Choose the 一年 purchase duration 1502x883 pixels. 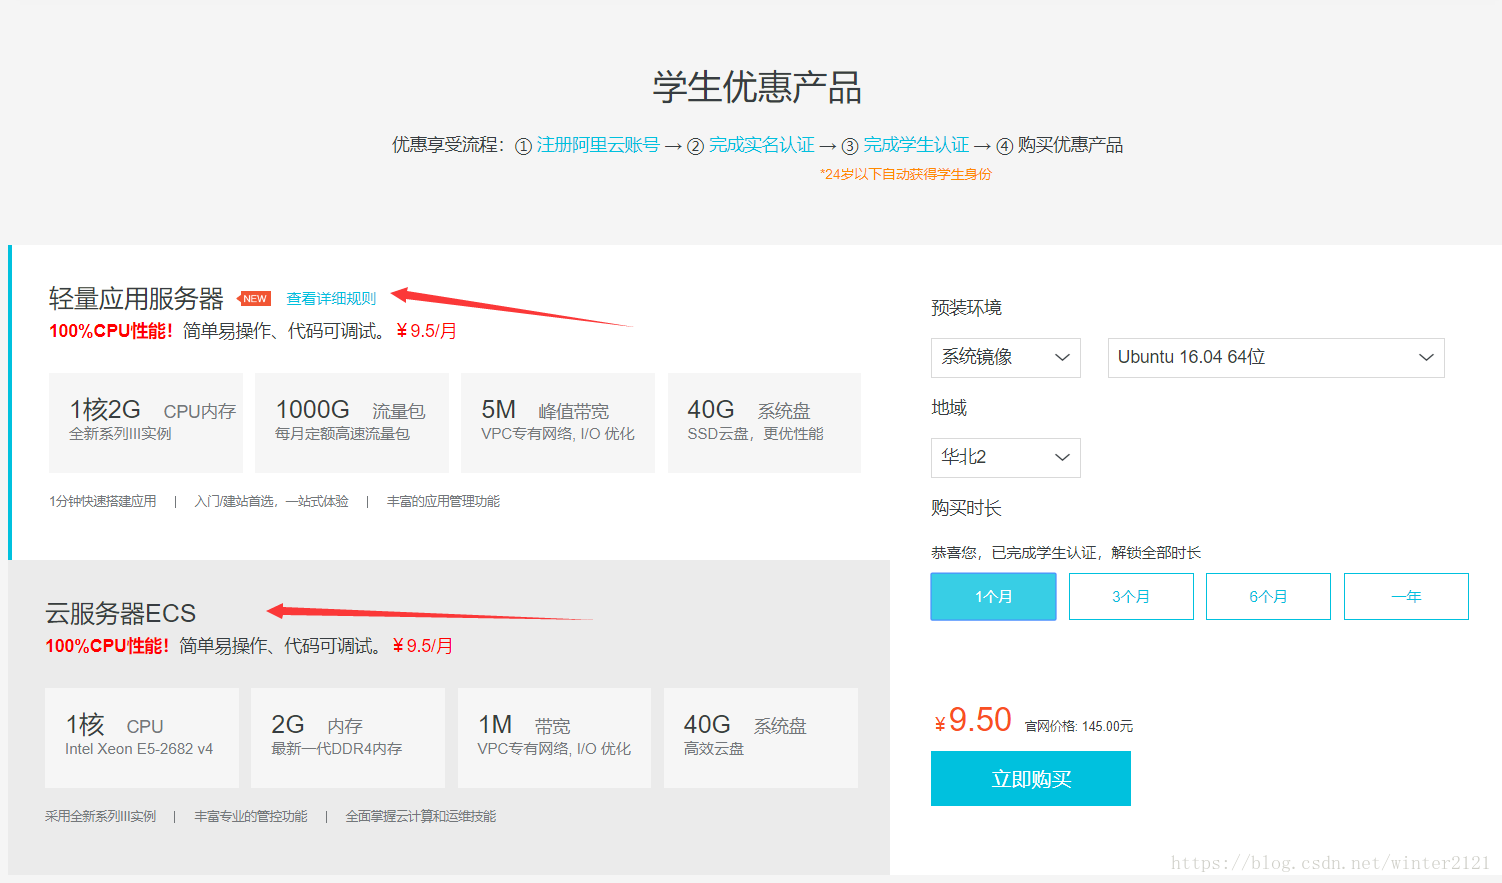coord(1406,596)
